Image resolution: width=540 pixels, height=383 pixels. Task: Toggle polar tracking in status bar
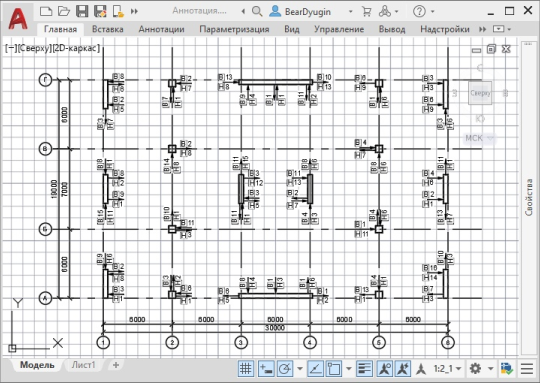click(x=285, y=369)
